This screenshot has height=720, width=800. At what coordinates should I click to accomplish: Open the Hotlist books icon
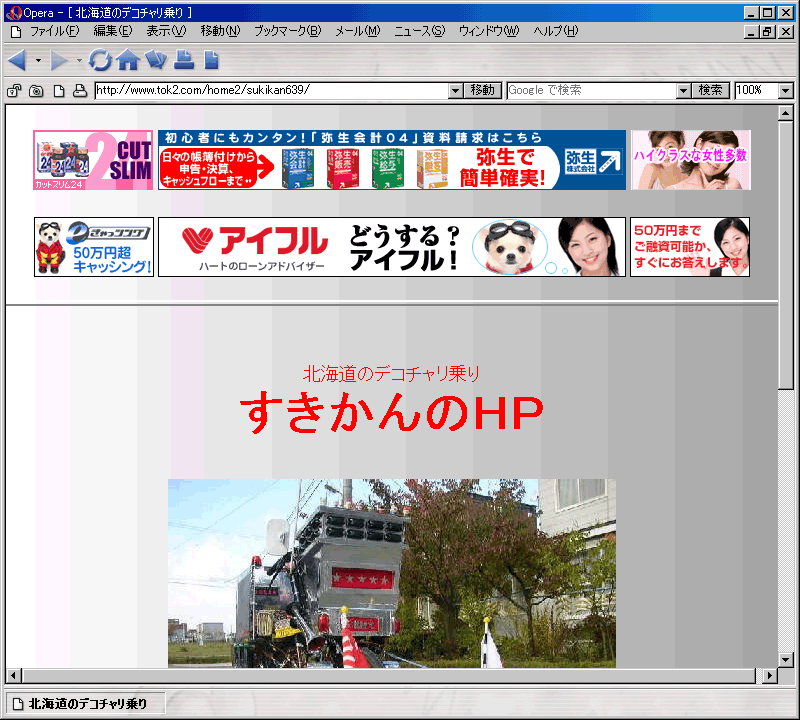(x=156, y=60)
